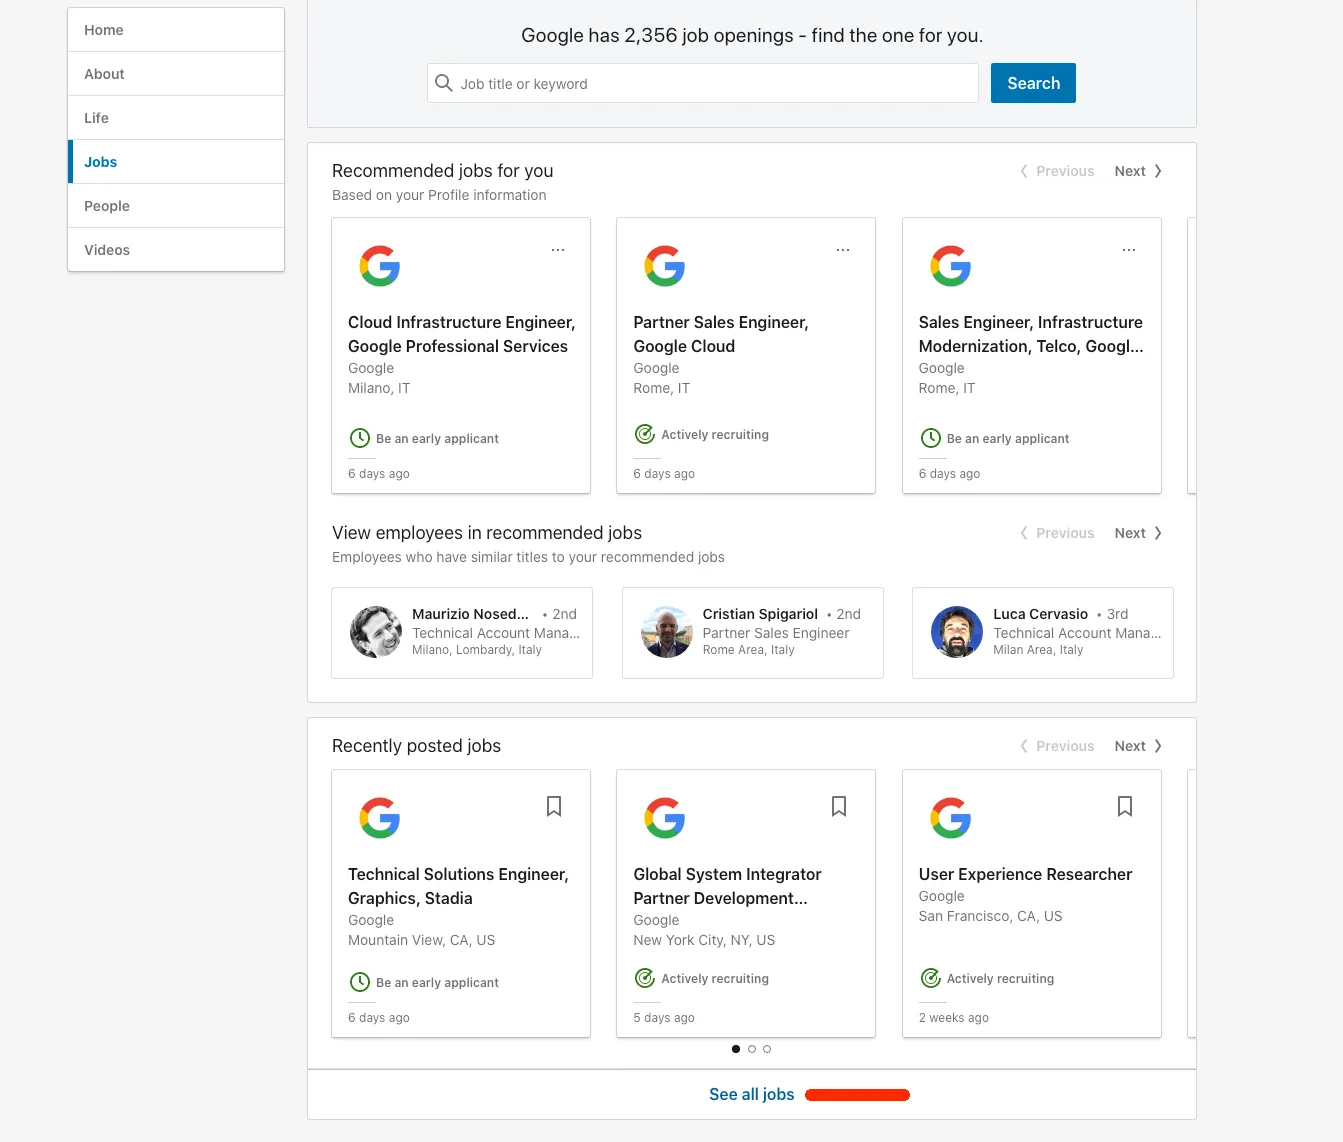Open the See all jobs link
Screen dimensions: 1343x1142
pos(751,1094)
